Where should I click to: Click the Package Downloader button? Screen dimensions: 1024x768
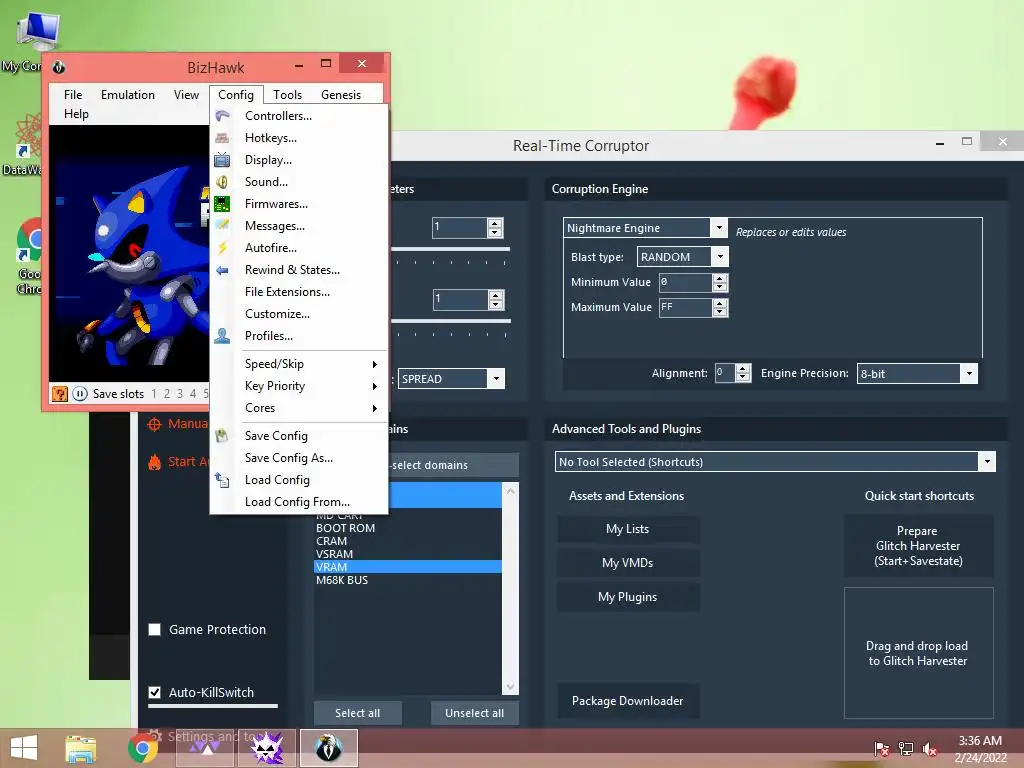click(x=628, y=701)
